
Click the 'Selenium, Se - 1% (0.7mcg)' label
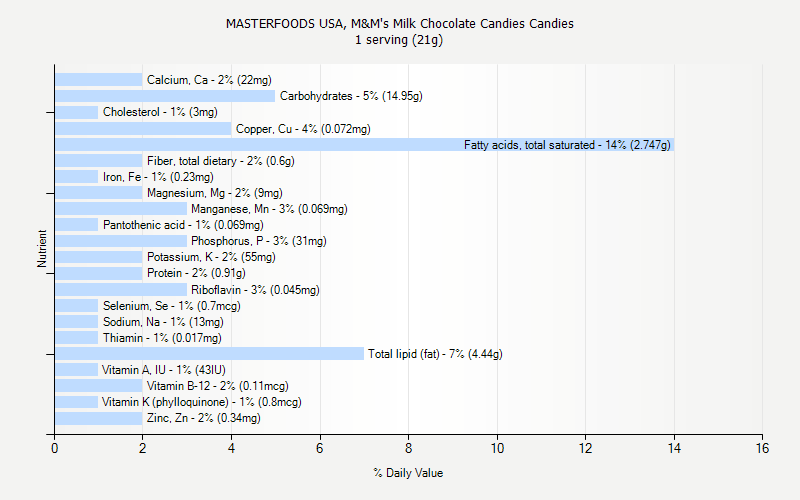171,306
